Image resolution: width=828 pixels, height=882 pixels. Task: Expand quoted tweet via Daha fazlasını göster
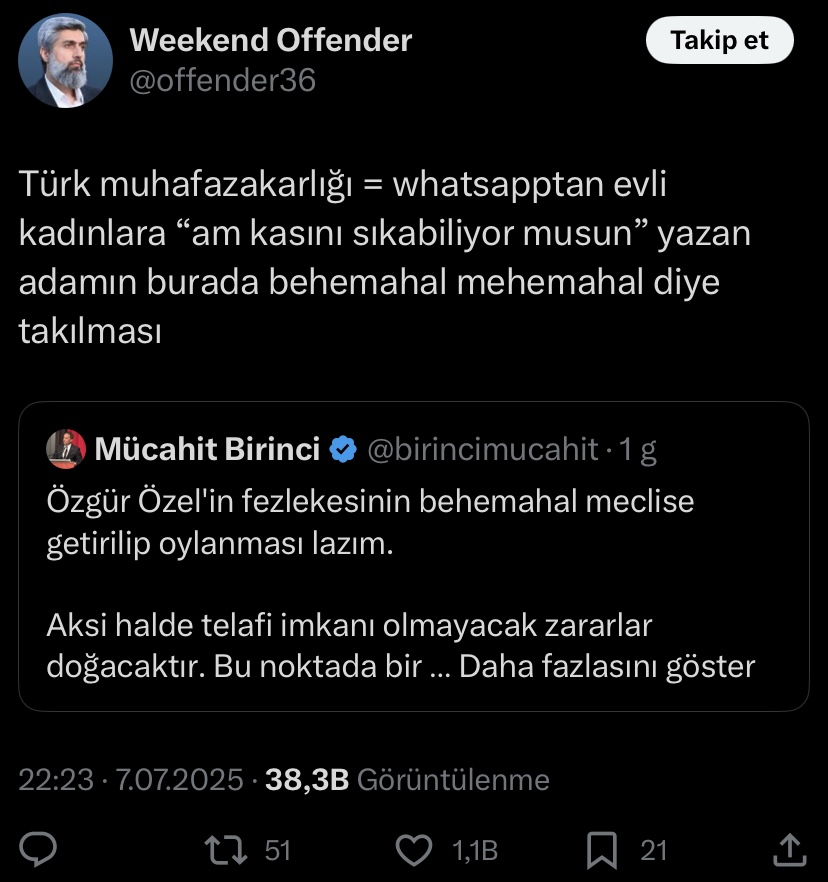coord(607,667)
